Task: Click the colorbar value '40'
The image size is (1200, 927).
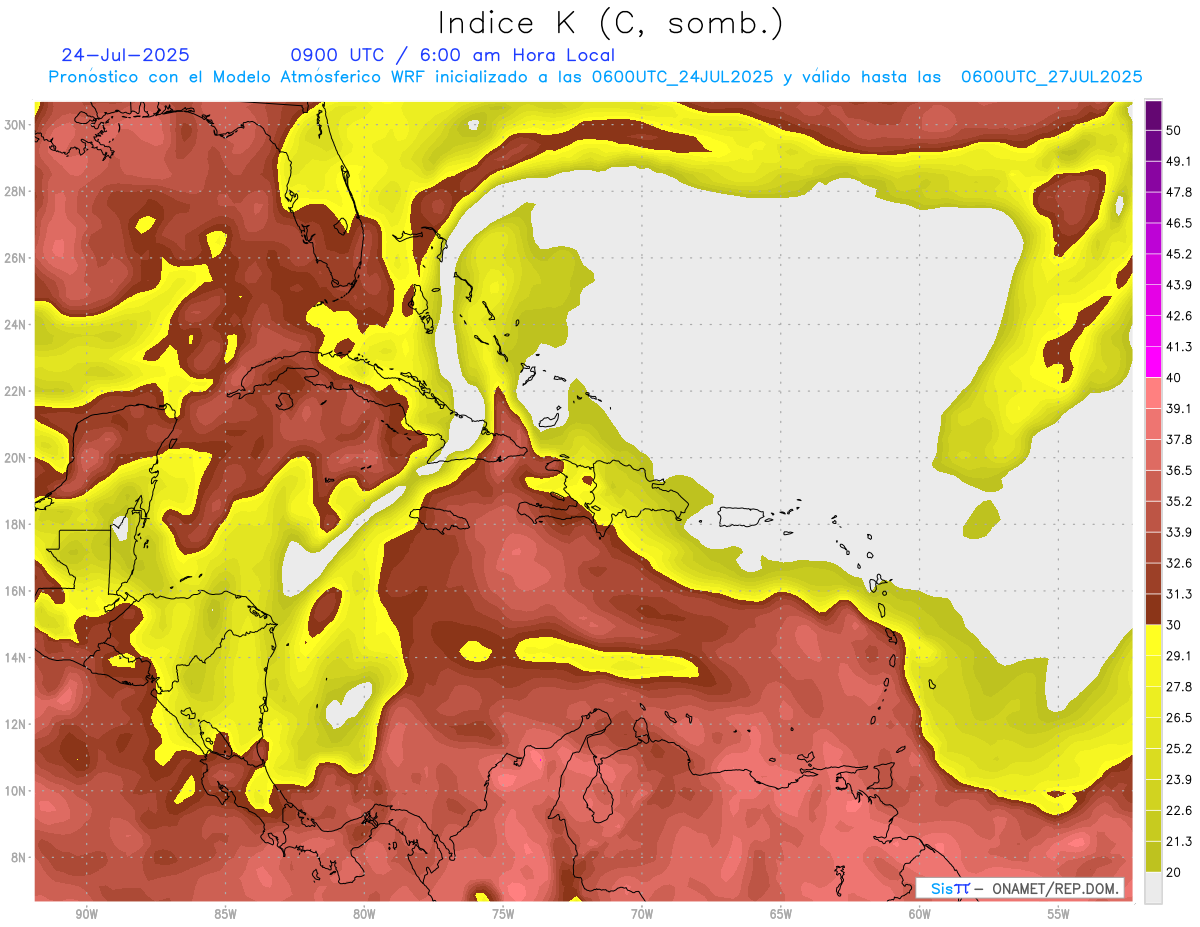Action: click(1174, 378)
